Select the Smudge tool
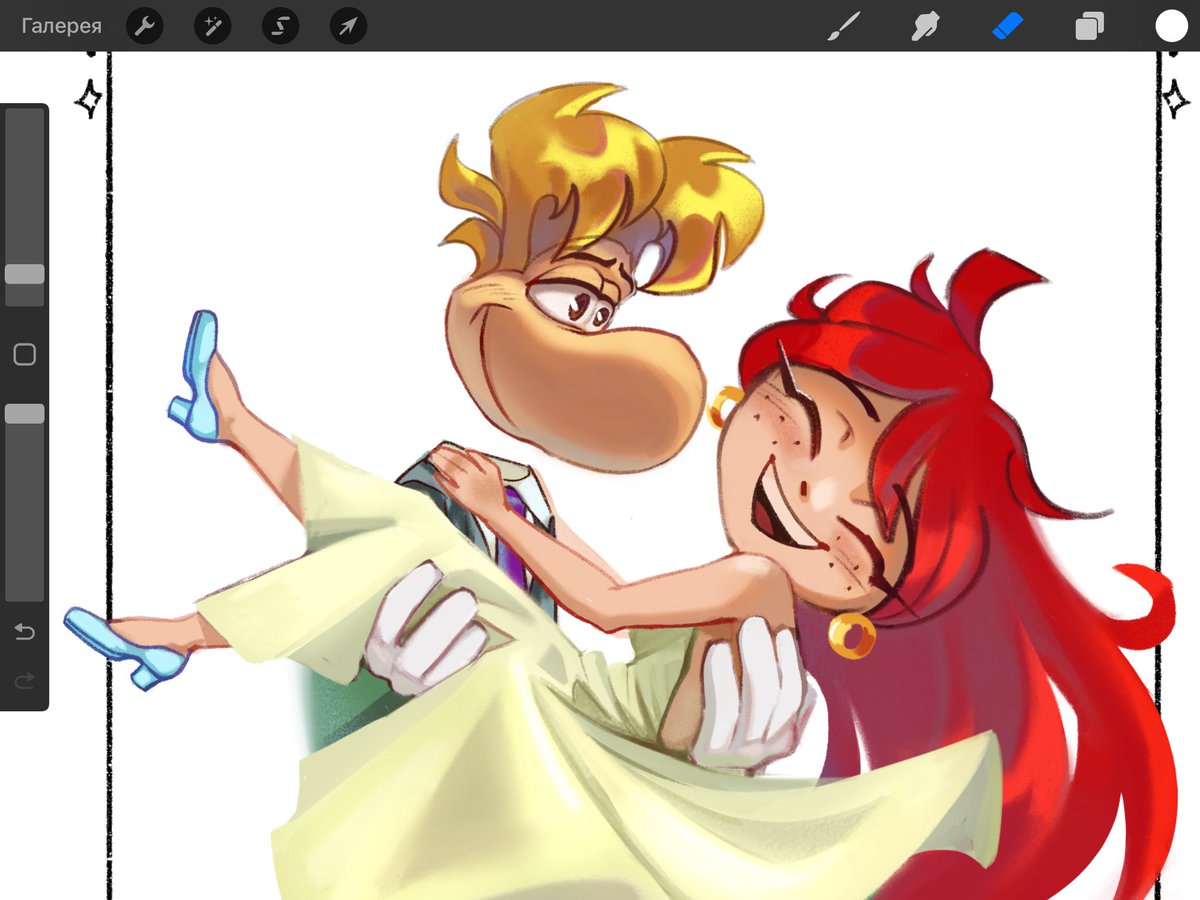This screenshot has width=1200, height=900. click(925, 27)
